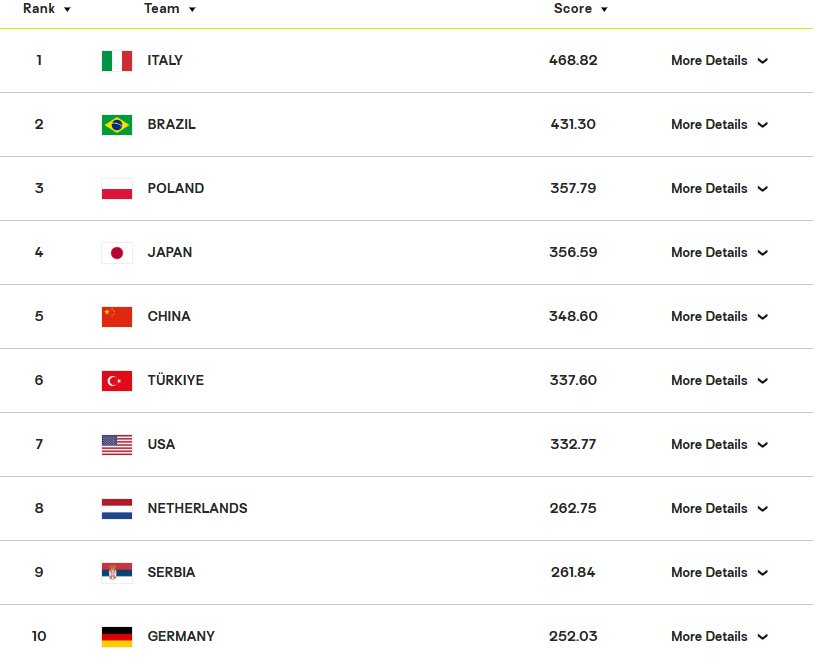
Task: Click the Türkiye flag icon
Action: [117, 381]
